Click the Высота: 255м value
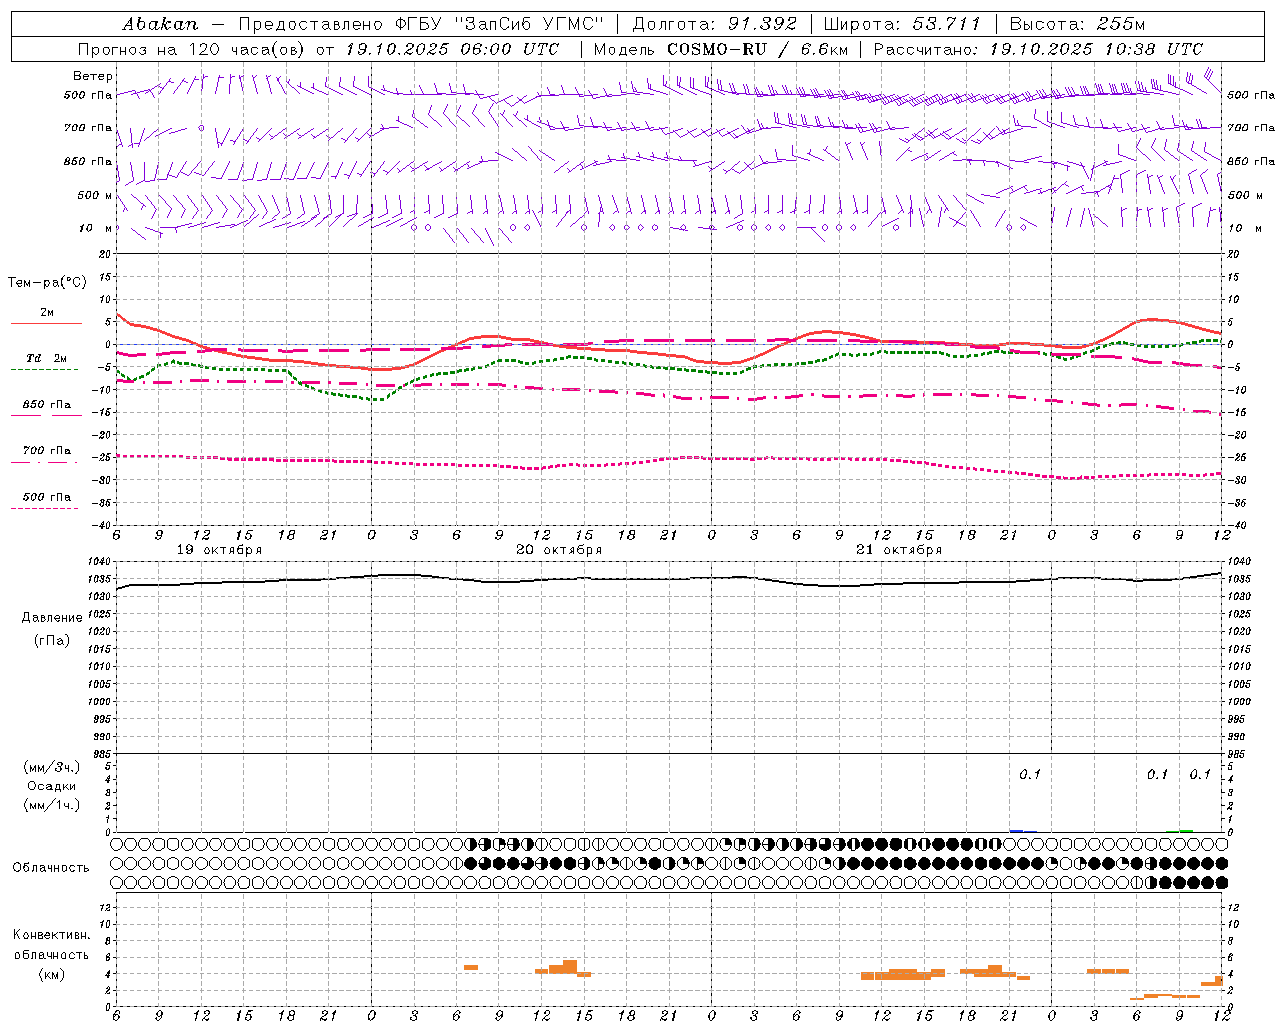The width and height of the screenshot is (1280, 1024). [1077, 24]
